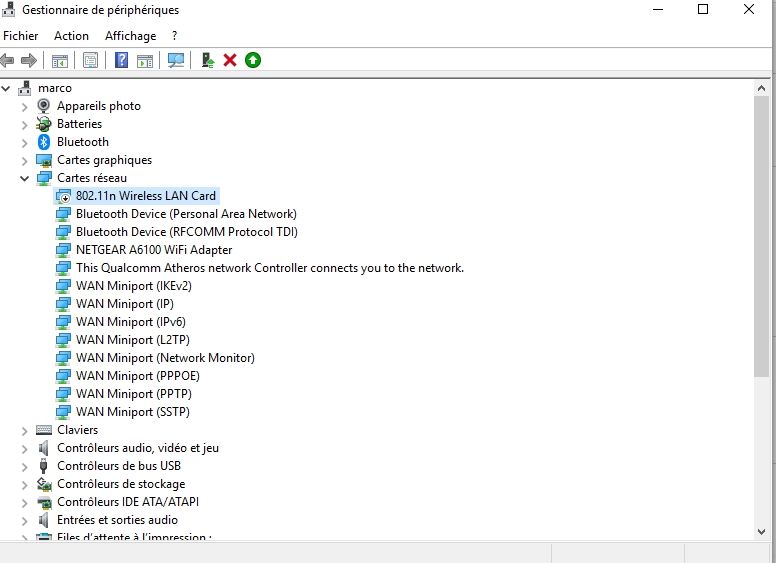The width and height of the screenshot is (776, 563).
Task: Open the Fichier menu
Action: 20,36
